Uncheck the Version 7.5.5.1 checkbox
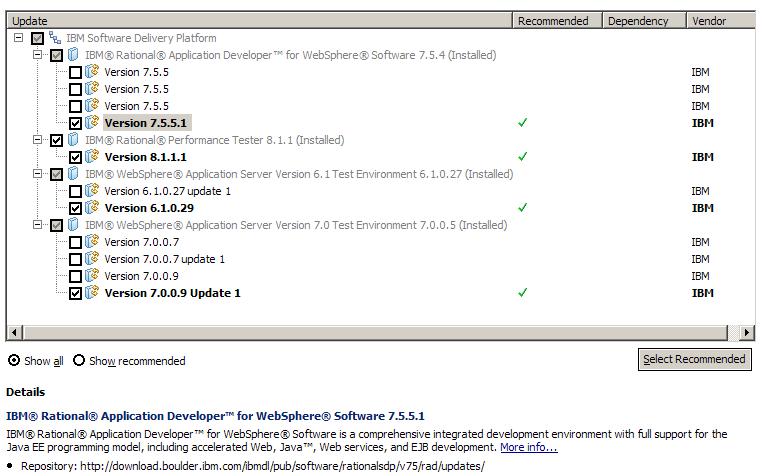765x476 pixels. coord(75,123)
